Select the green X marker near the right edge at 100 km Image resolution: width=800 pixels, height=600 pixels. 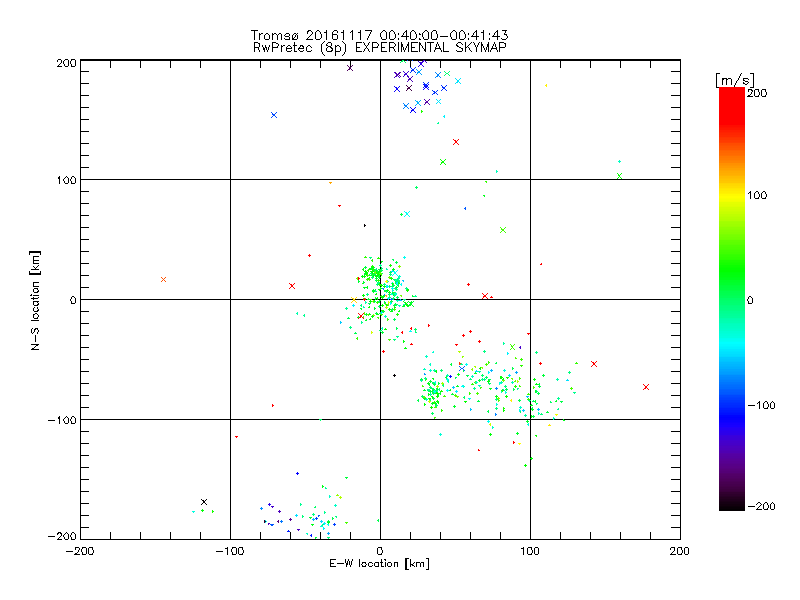[x=619, y=176]
